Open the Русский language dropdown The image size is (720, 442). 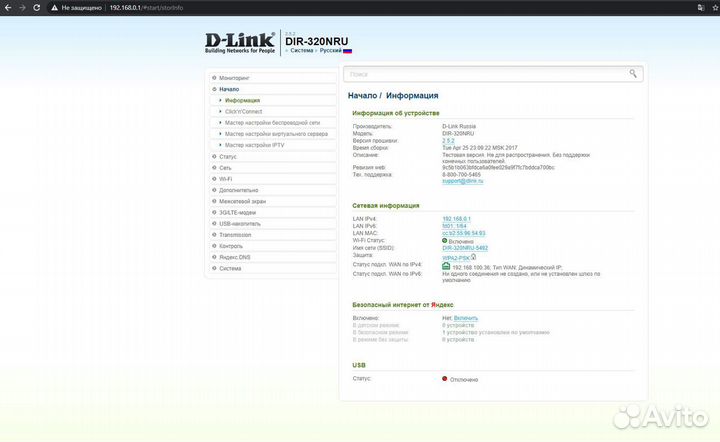pyautogui.click(x=331, y=50)
